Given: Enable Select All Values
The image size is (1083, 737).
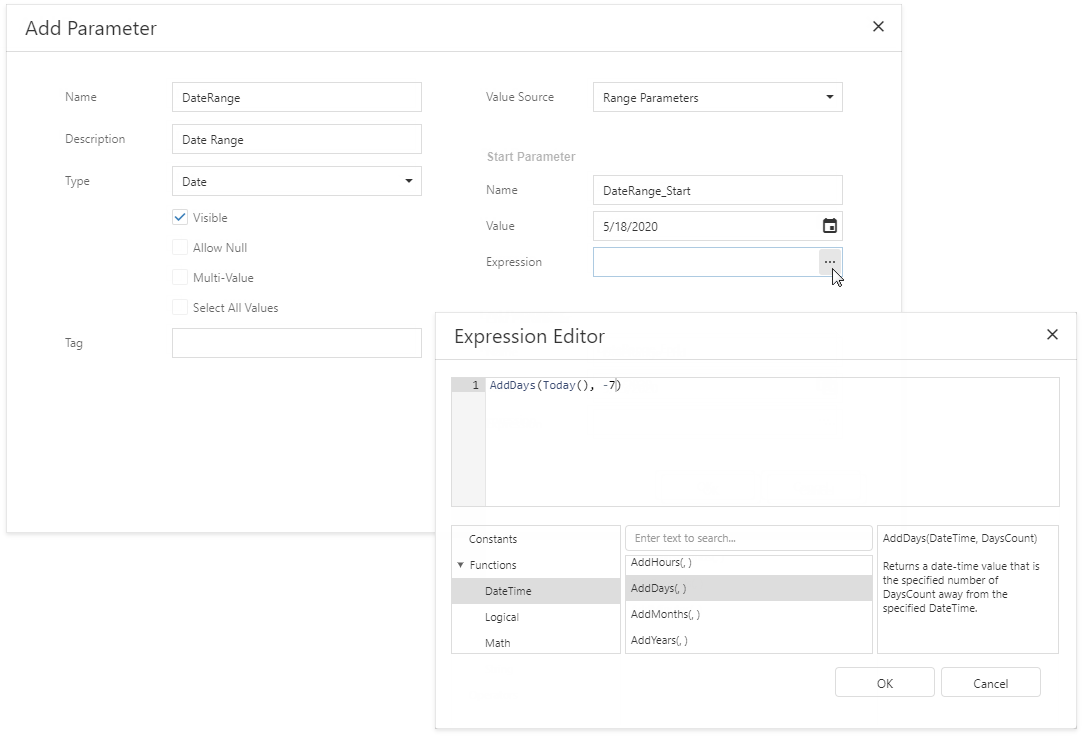Looking at the screenshot, I should click(x=181, y=307).
